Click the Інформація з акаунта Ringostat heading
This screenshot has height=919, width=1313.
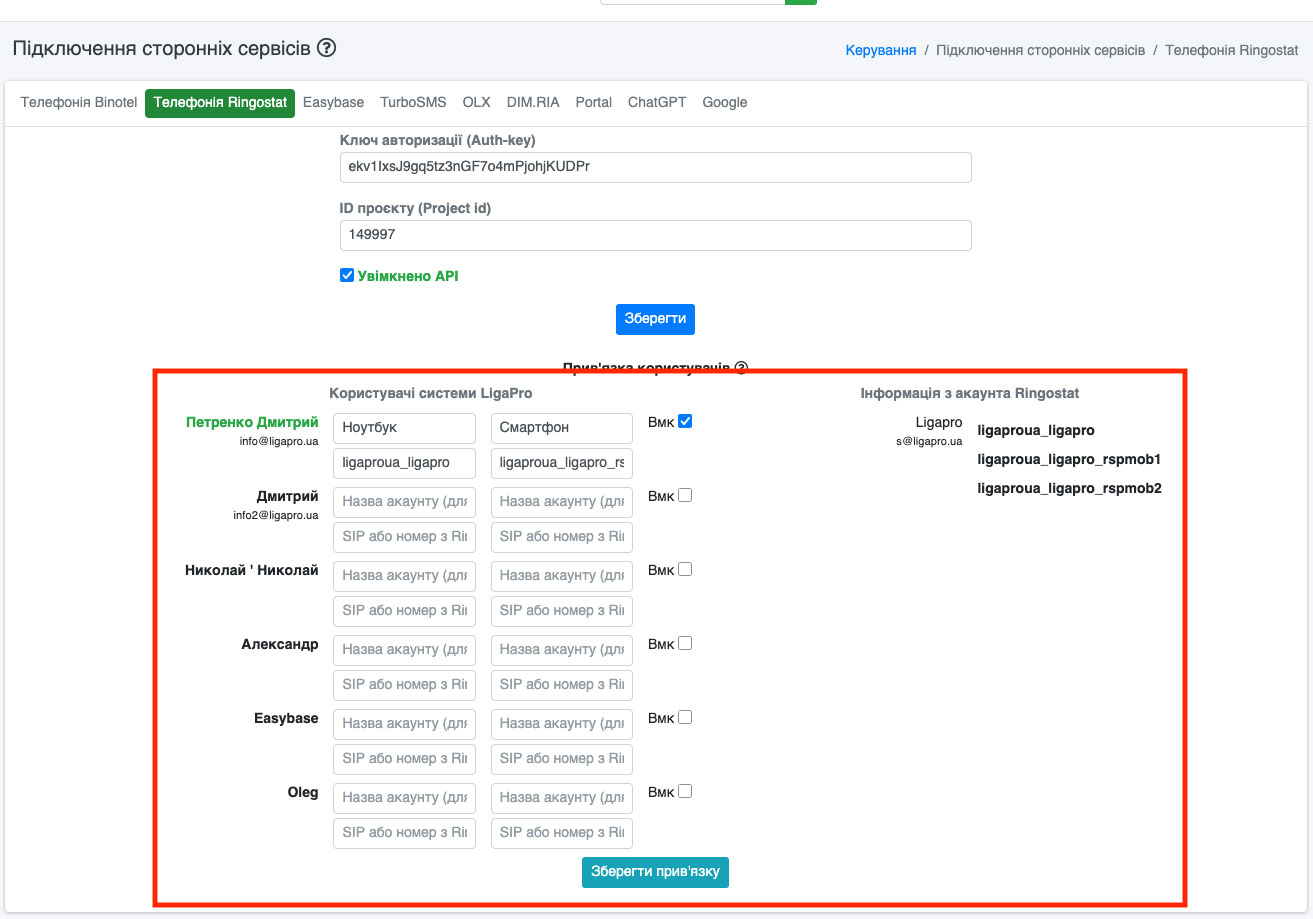click(970, 394)
